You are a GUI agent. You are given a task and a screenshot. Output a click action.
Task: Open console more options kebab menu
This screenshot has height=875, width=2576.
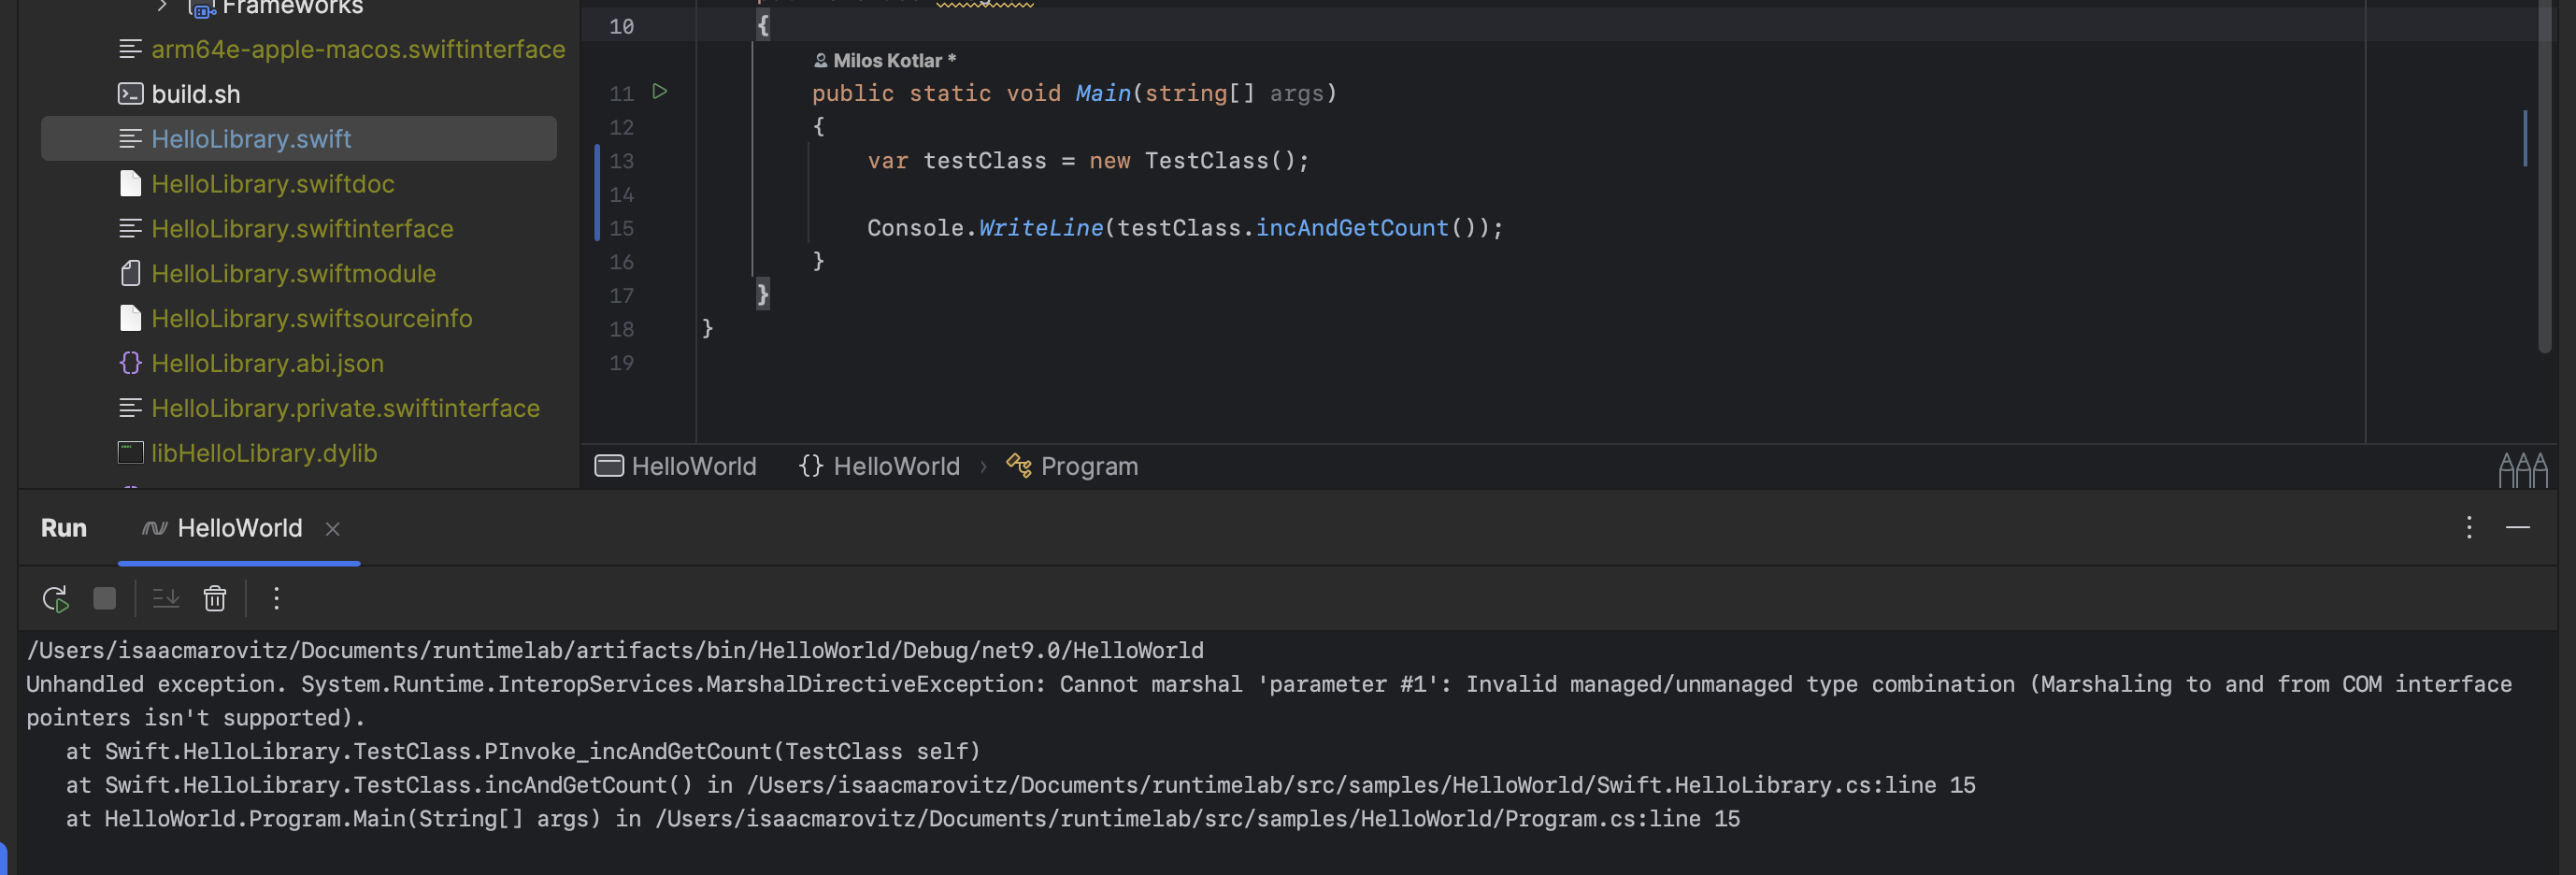coord(276,598)
